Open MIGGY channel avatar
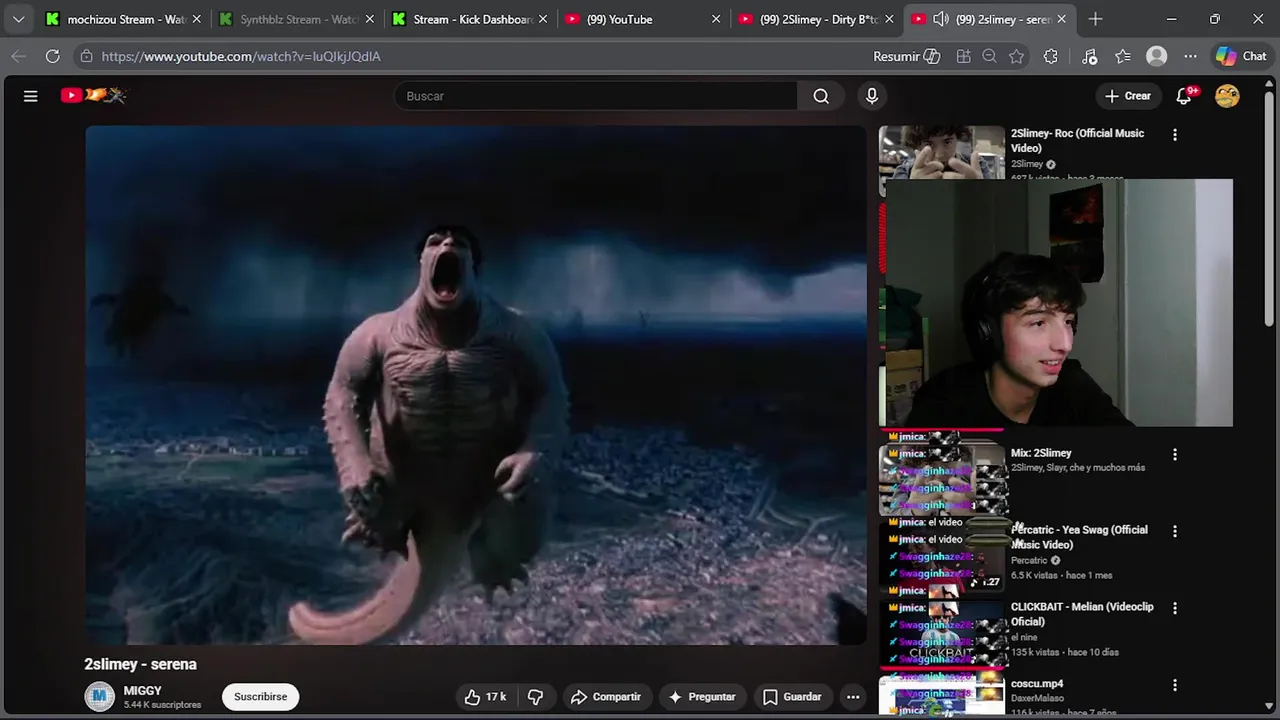The image size is (1280, 720). pyautogui.click(x=100, y=697)
